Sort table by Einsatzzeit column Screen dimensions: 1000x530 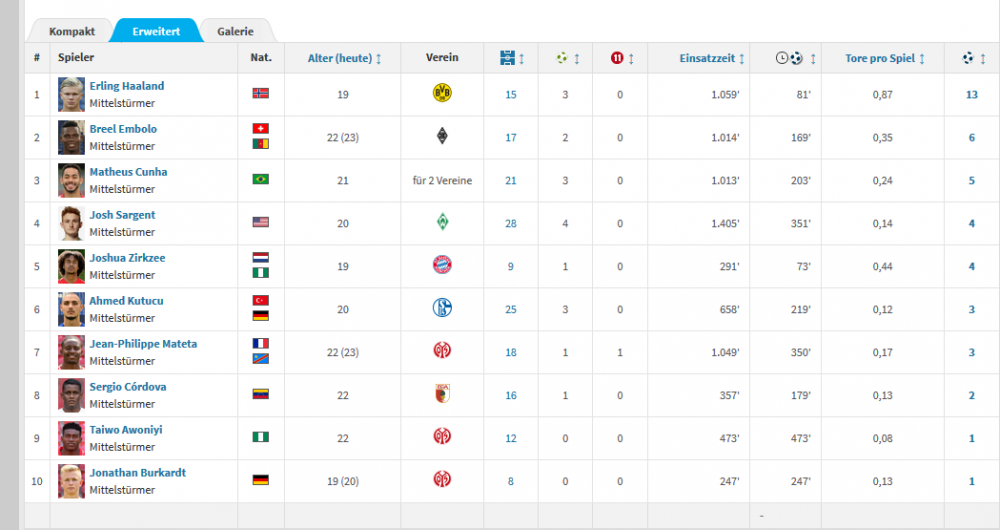pos(711,59)
